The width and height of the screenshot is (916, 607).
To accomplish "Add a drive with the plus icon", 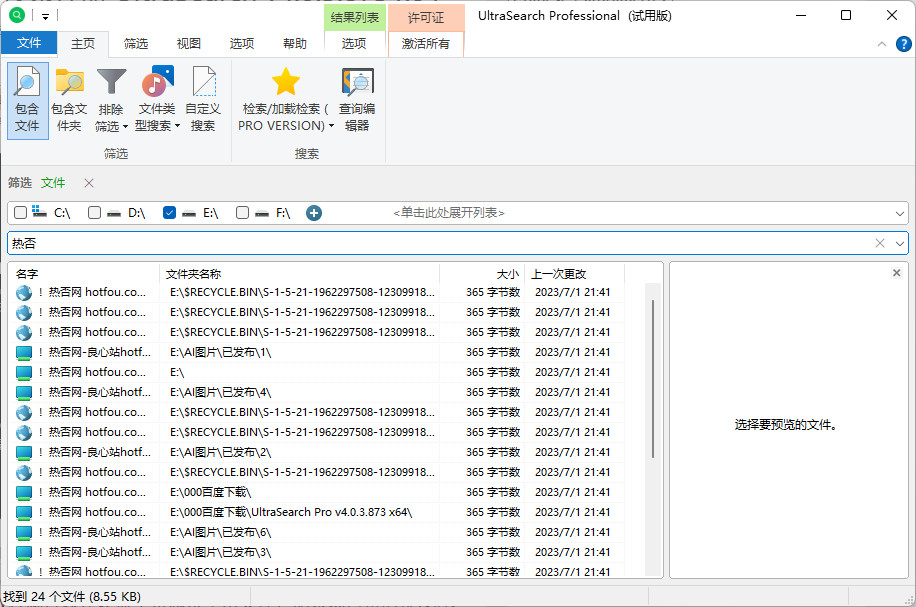I will pos(314,213).
